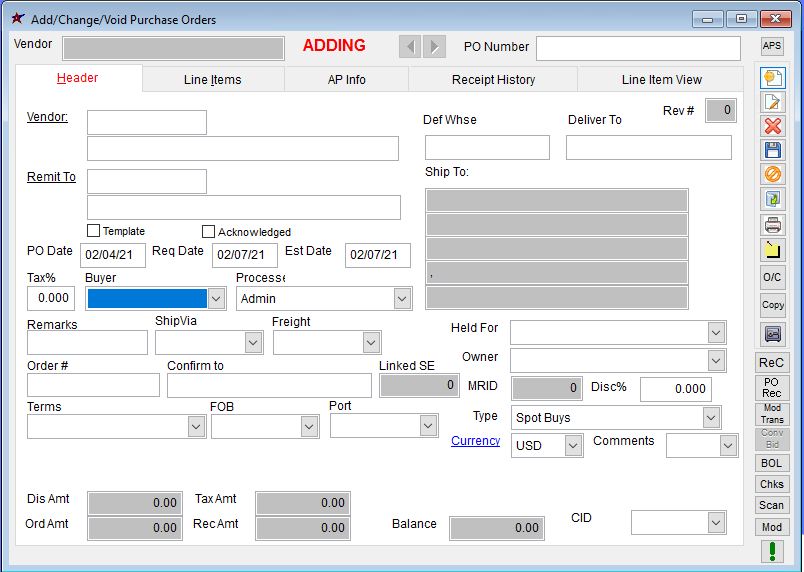Click the BOL button
804x572 pixels.
(x=772, y=463)
